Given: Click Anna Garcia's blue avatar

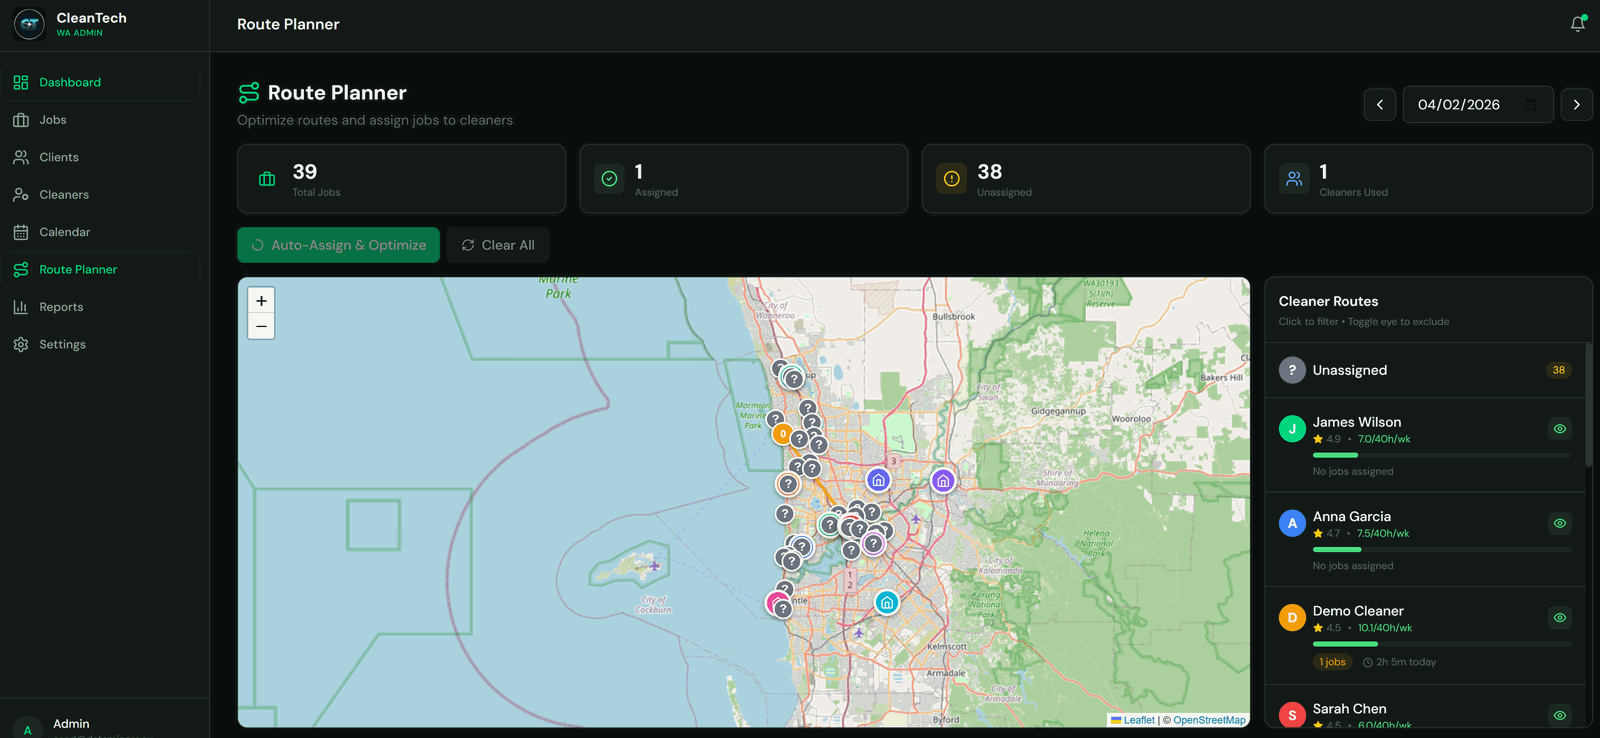Looking at the screenshot, I should pyautogui.click(x=1292, y=523).
